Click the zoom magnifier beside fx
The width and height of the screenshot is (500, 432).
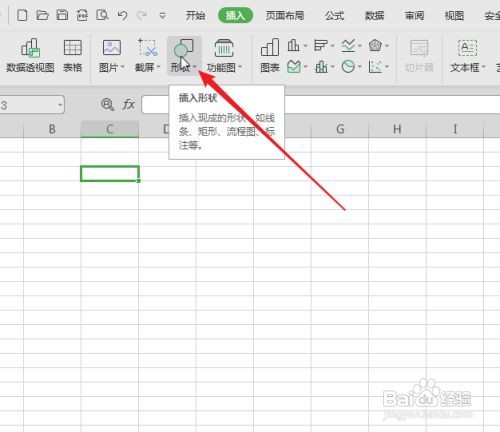(107, 104)
